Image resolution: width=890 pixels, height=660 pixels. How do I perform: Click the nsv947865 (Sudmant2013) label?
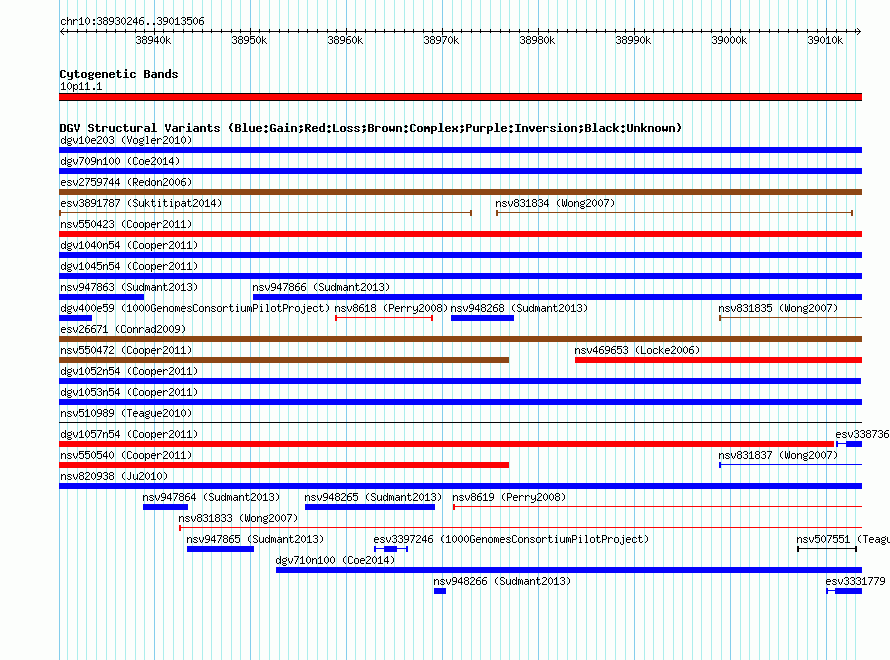coord(255,539)
